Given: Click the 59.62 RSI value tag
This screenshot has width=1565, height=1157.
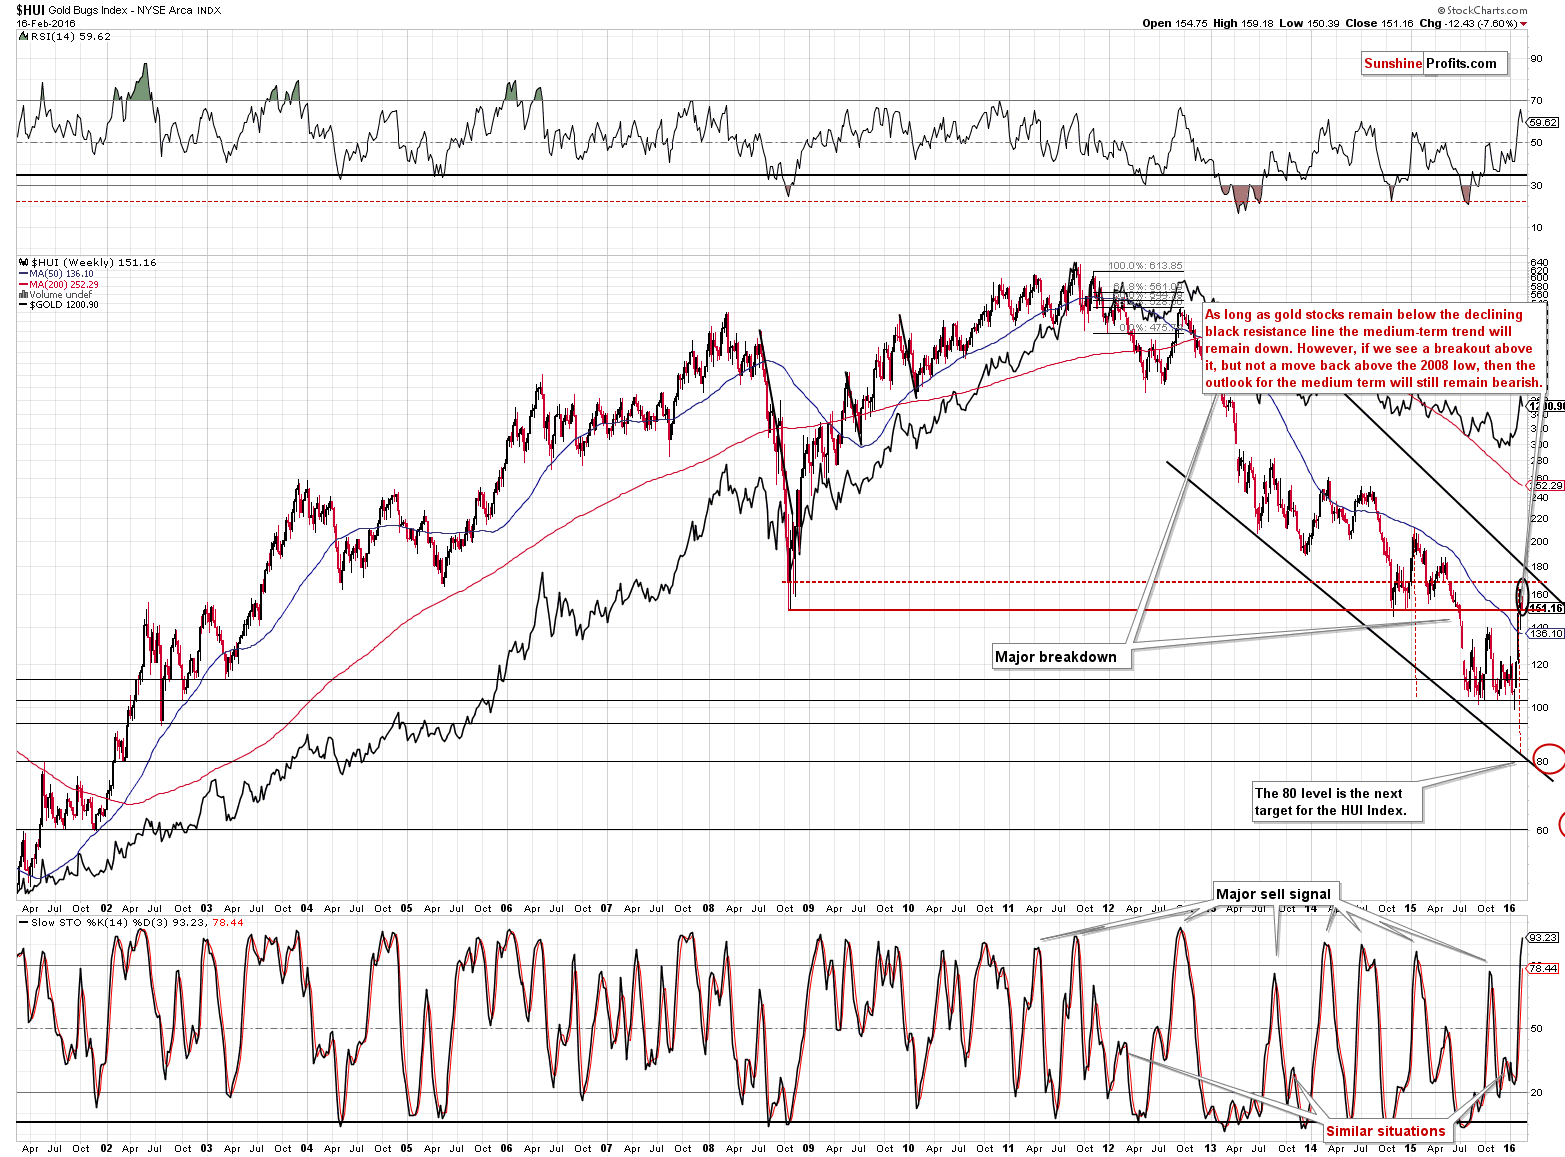Looking at the screenshot, I should (1543, 122).
